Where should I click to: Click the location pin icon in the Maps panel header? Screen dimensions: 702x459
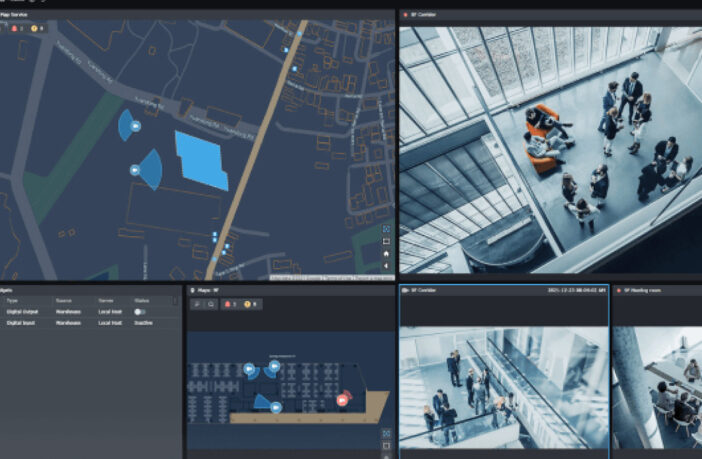pos(193,291)
